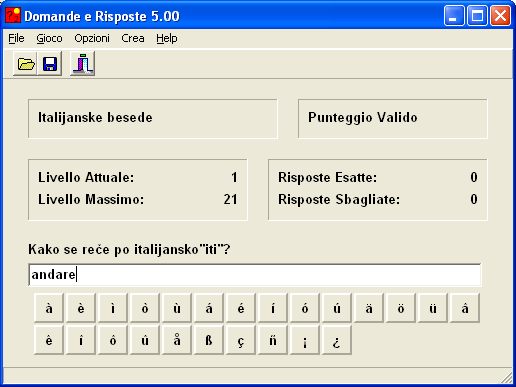Click the Livello Massimo value 21

coord(230,199)
